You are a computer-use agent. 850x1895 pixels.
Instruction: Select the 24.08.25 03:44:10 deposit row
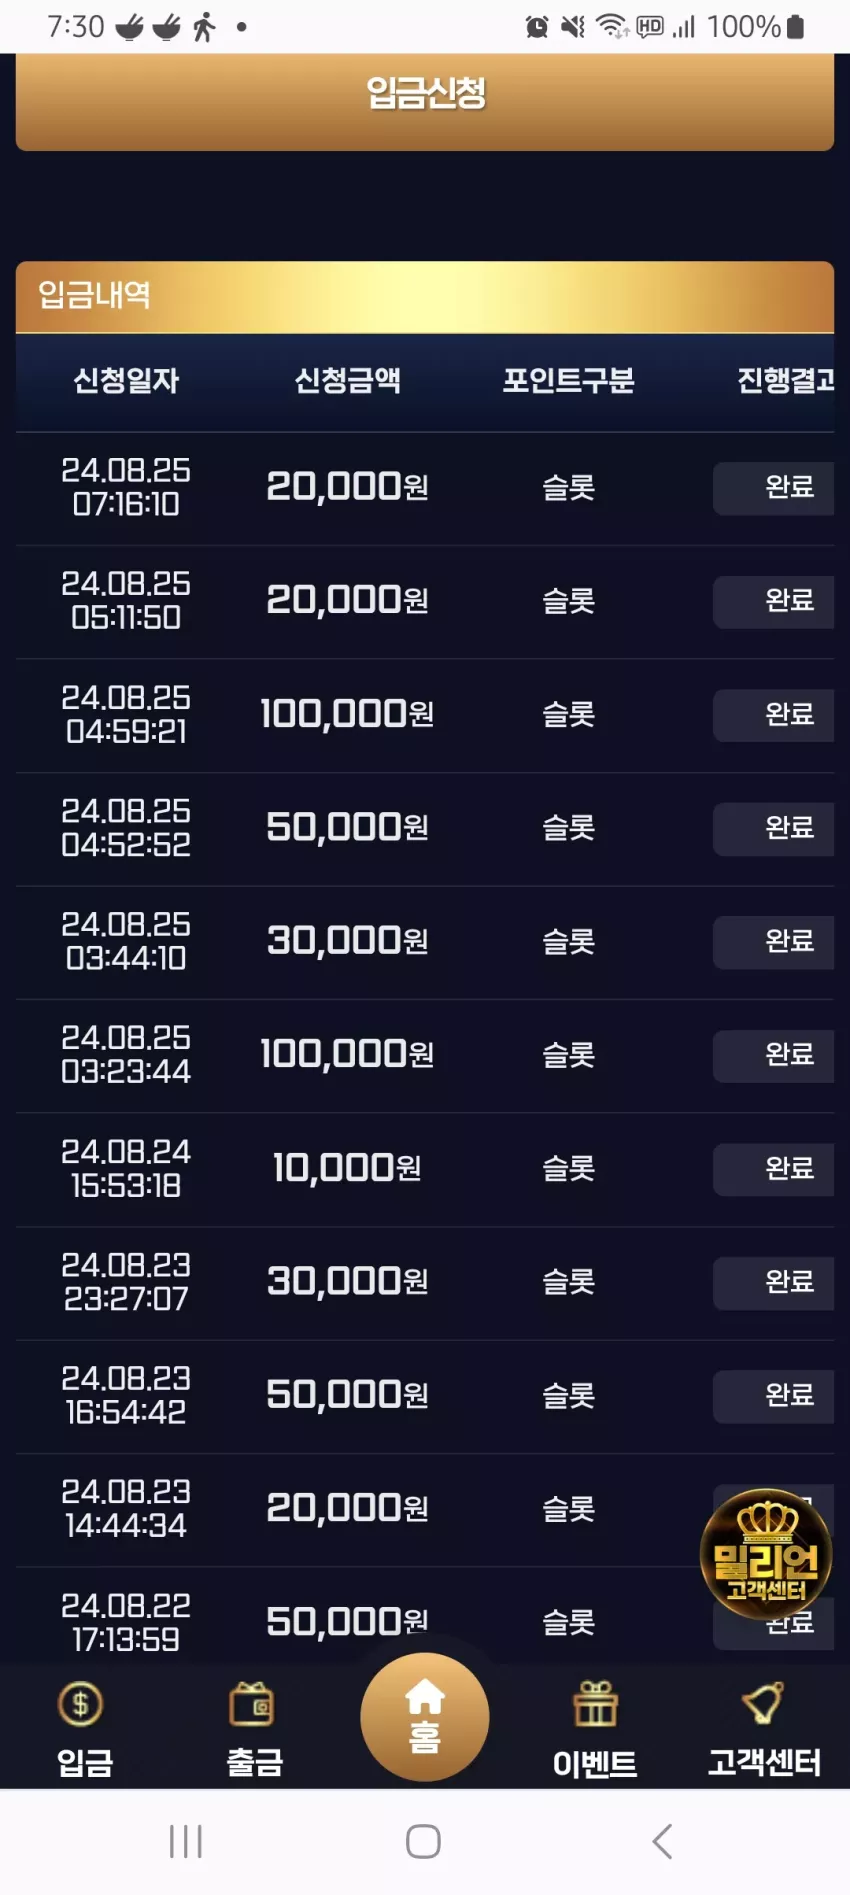pos(425,942)
